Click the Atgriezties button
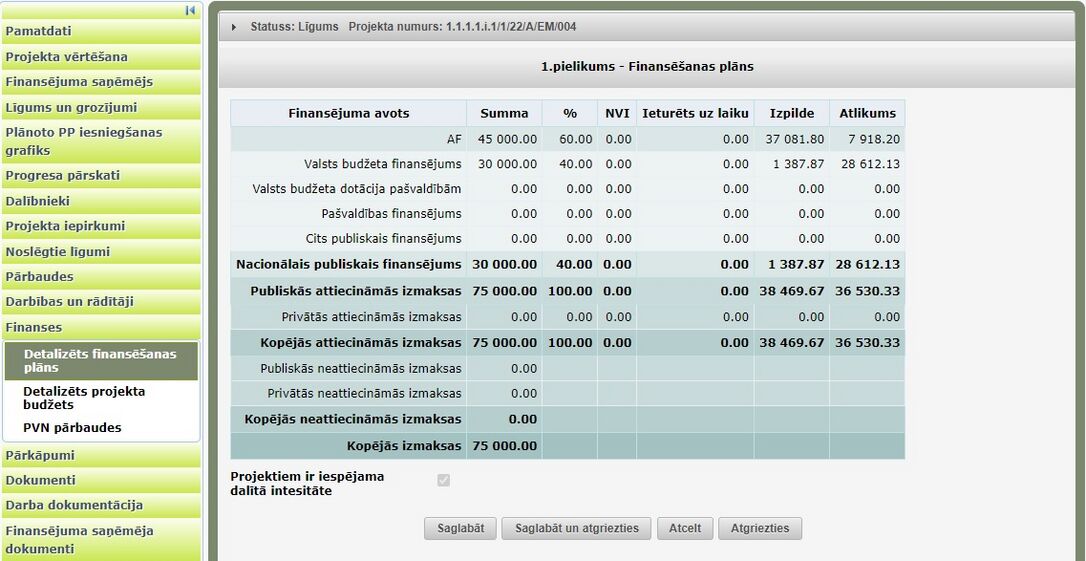 pyautogui.click(x=760, y=528)
